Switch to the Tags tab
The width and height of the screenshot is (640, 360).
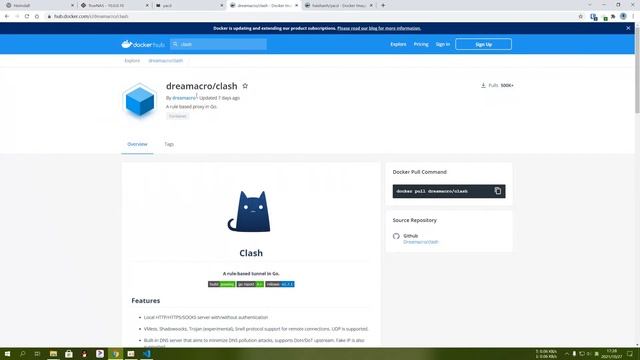tap(169, 144)
